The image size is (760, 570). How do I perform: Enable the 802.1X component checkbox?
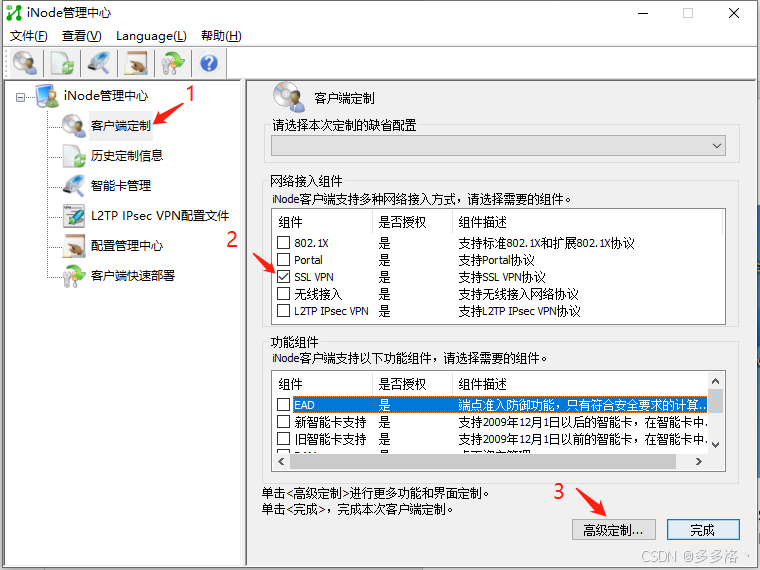tap(284, 242)
